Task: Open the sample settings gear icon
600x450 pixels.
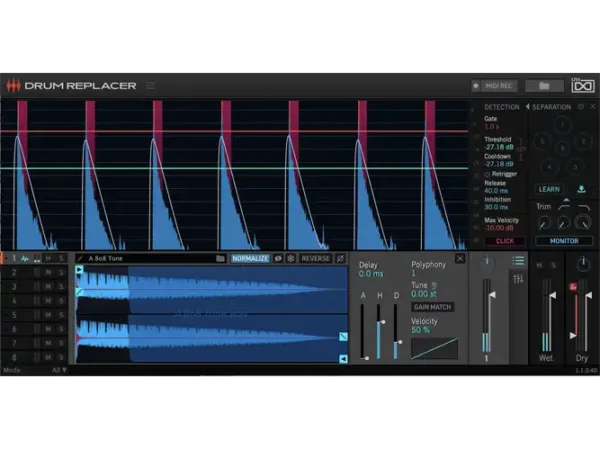Action: (x=290, y=259)
